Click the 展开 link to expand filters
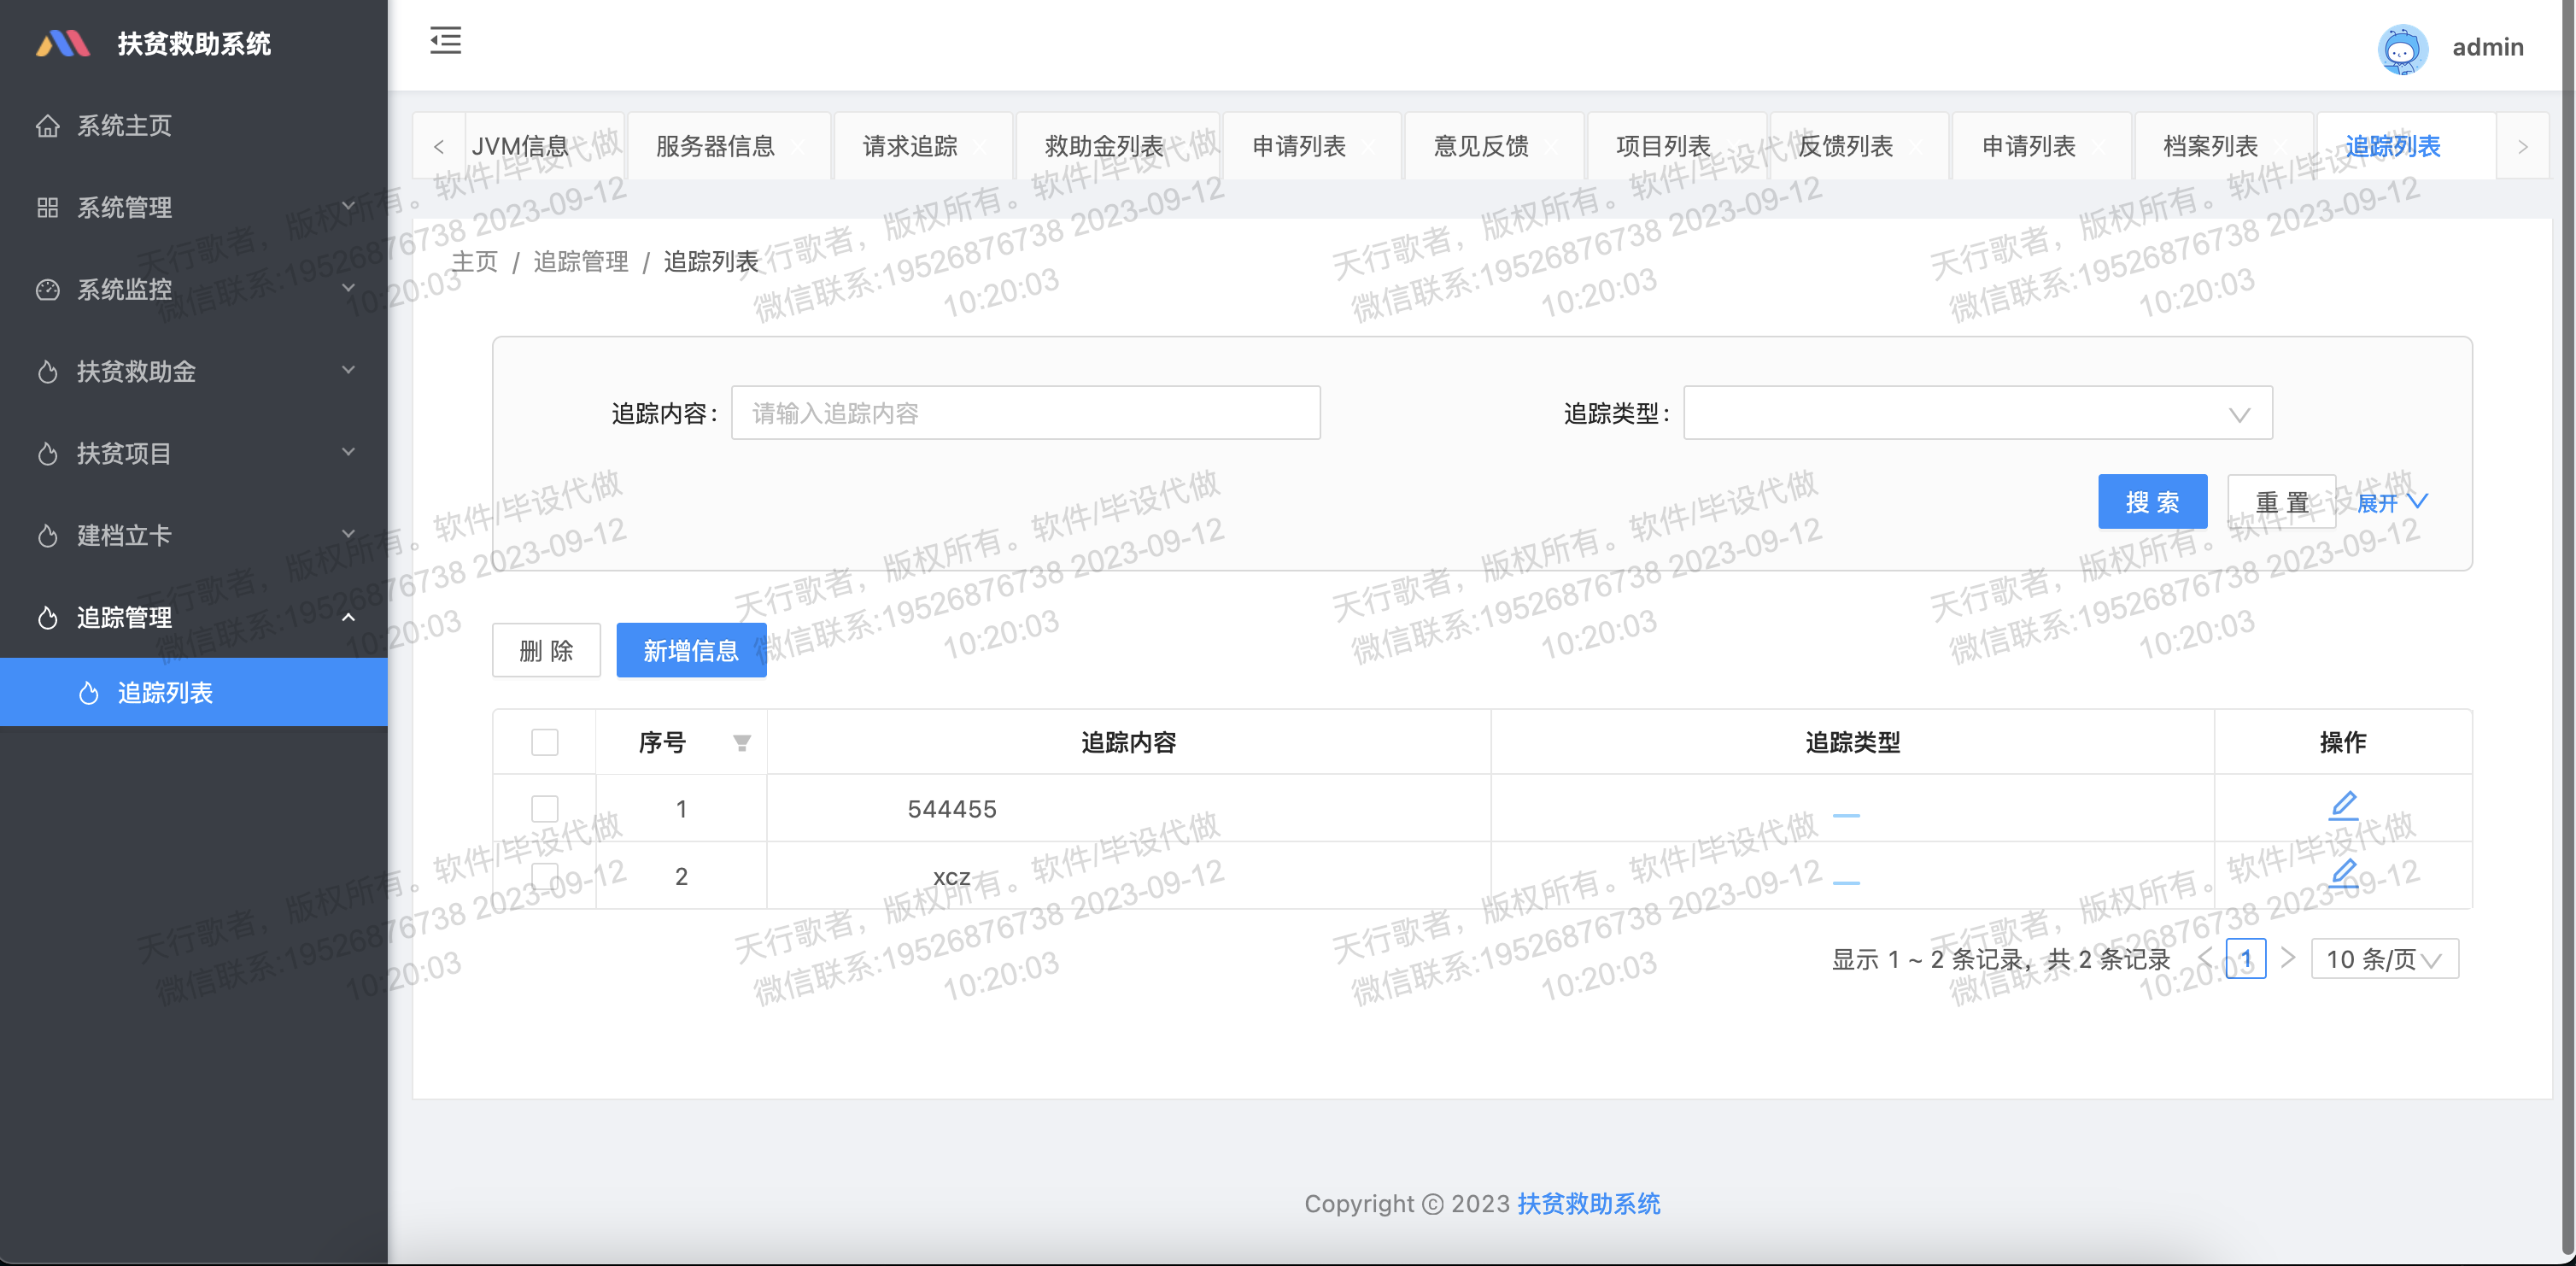Screen dimensions: 2576x1266 click(x=2390, y=502)
